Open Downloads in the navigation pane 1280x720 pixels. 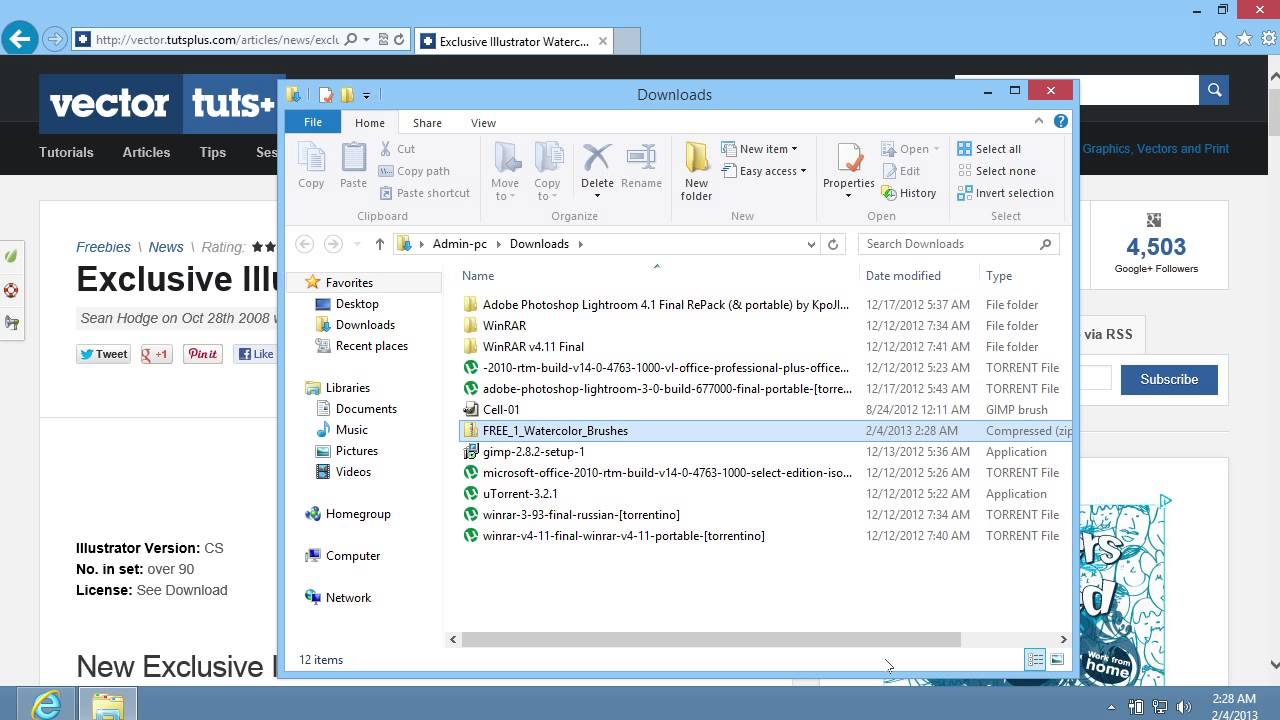click(x=355, y=325)
